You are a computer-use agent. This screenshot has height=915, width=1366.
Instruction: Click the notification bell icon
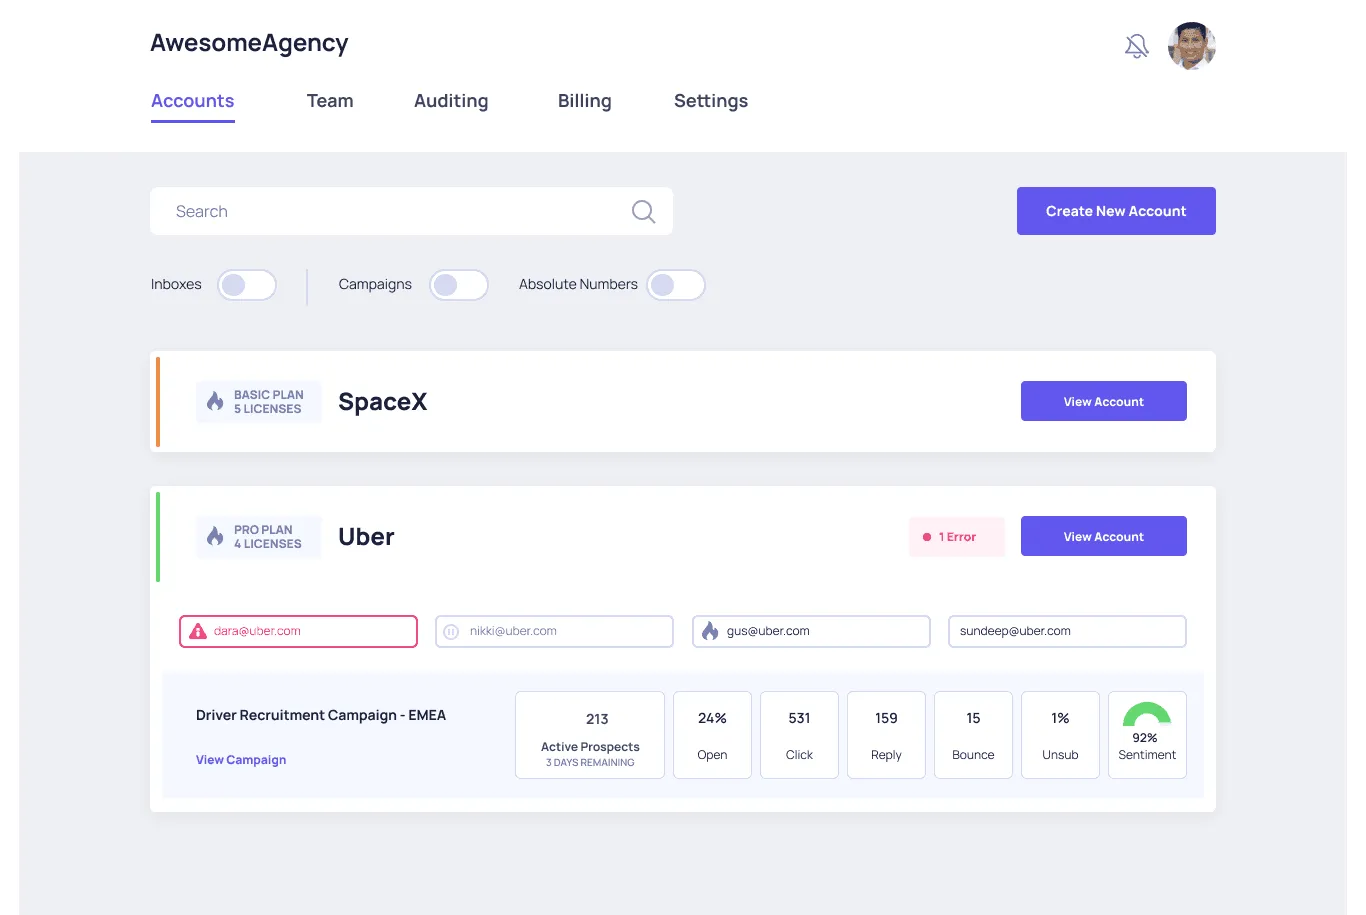coord(1136,45)
